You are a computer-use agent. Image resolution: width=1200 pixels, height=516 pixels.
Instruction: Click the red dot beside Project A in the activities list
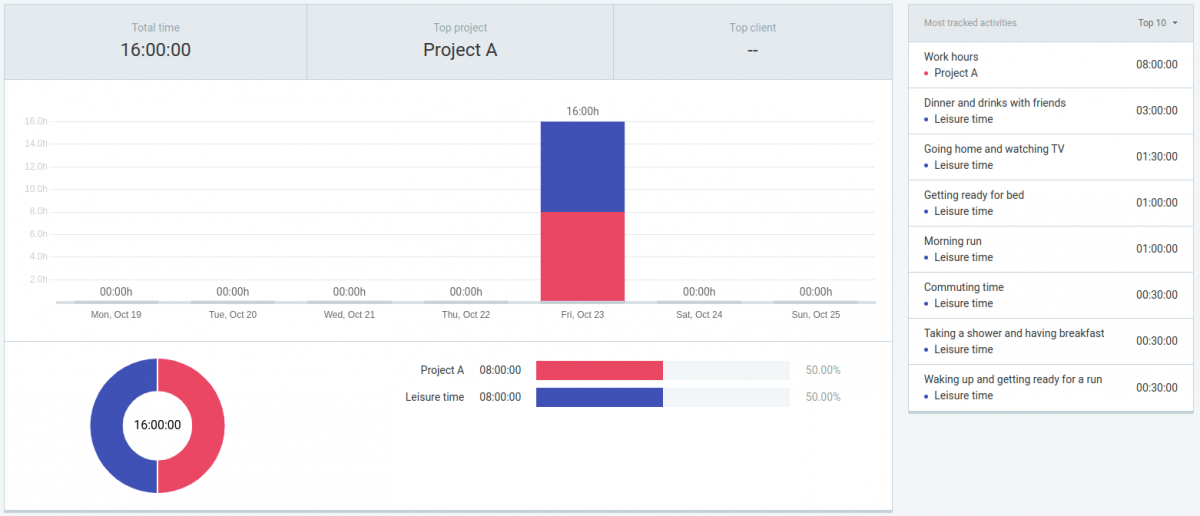927,74
